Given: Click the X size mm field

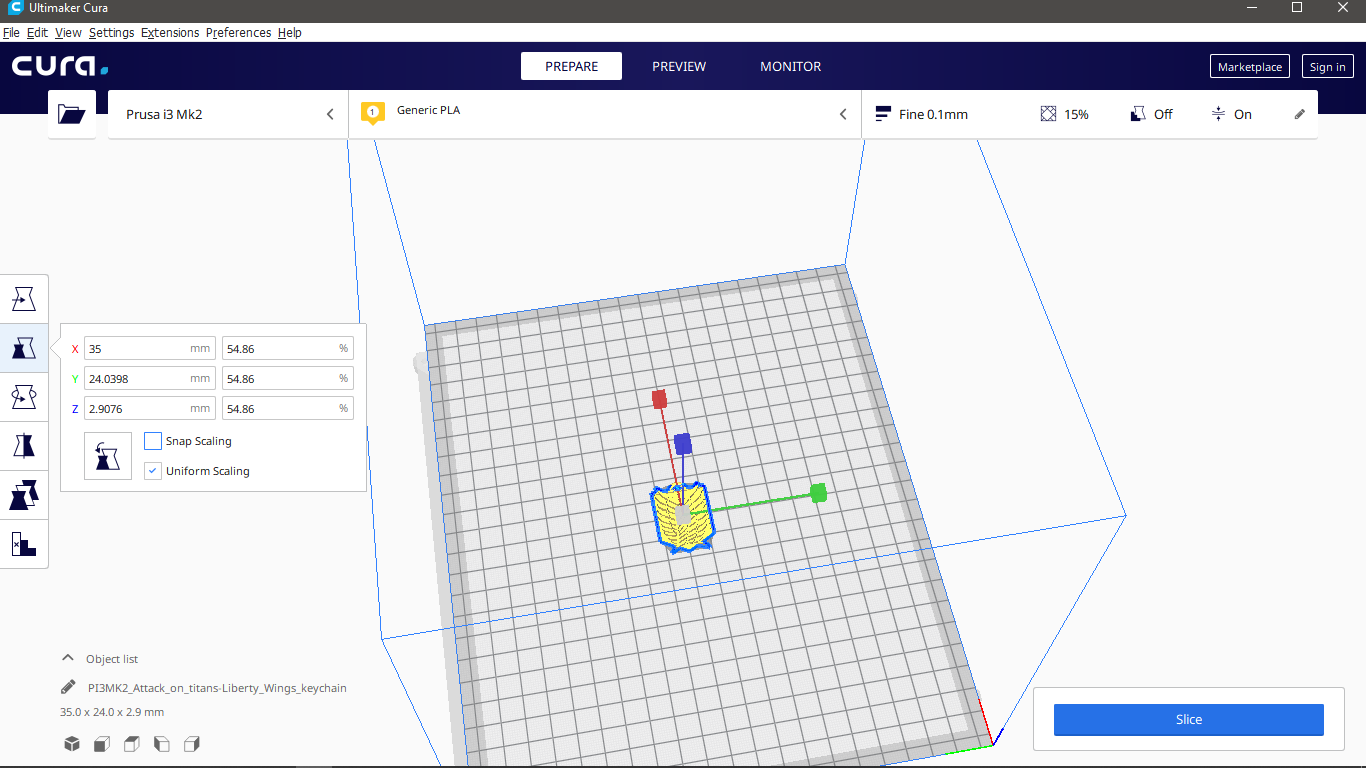Looking at the screenshot, I should pos(150,349).
